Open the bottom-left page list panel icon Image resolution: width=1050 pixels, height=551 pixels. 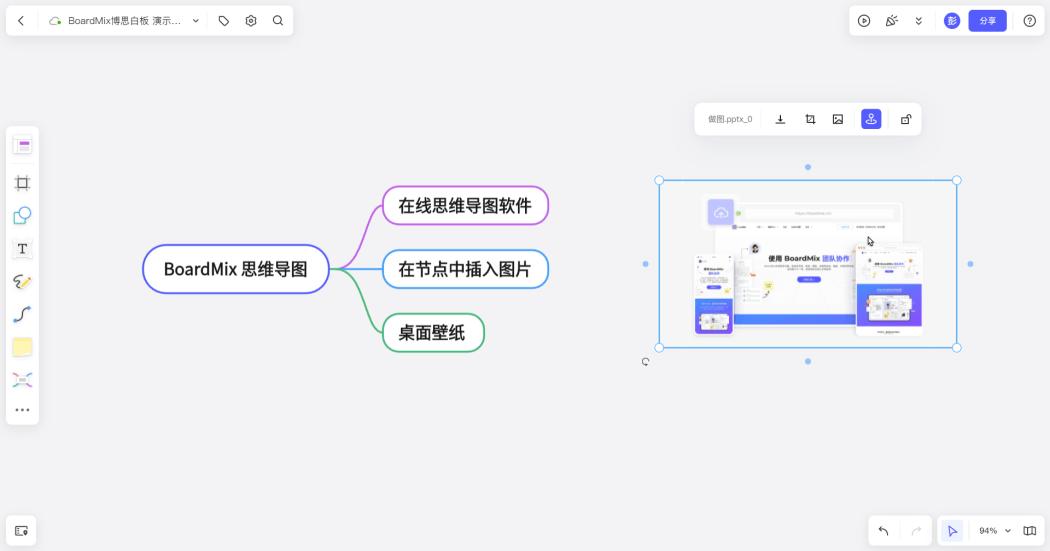tap(21, 531)
